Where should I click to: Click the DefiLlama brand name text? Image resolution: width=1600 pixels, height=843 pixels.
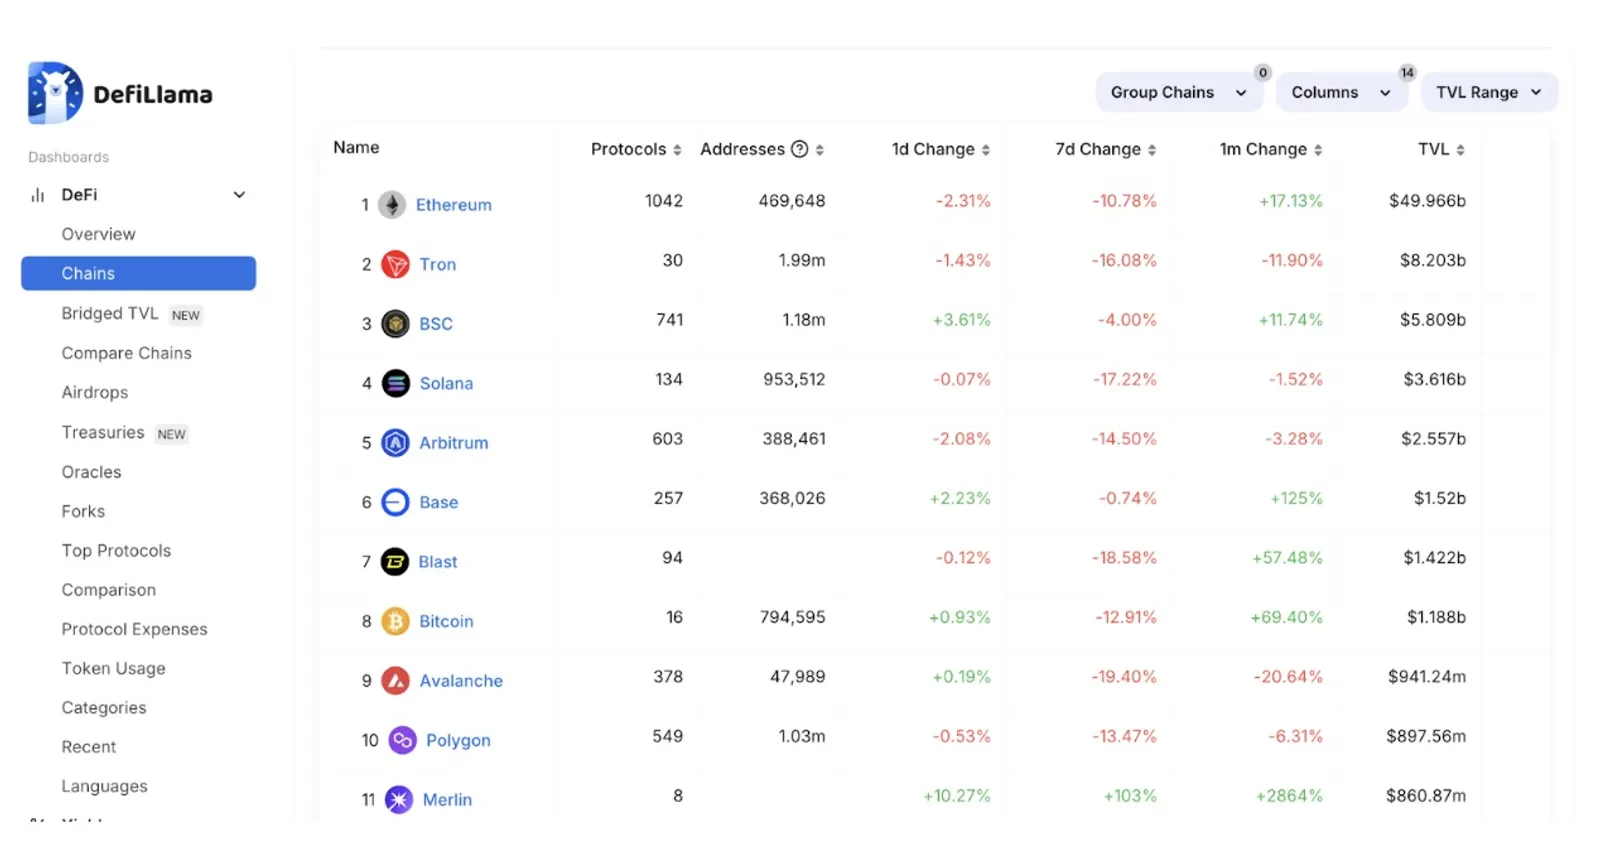tap(153, 95)
